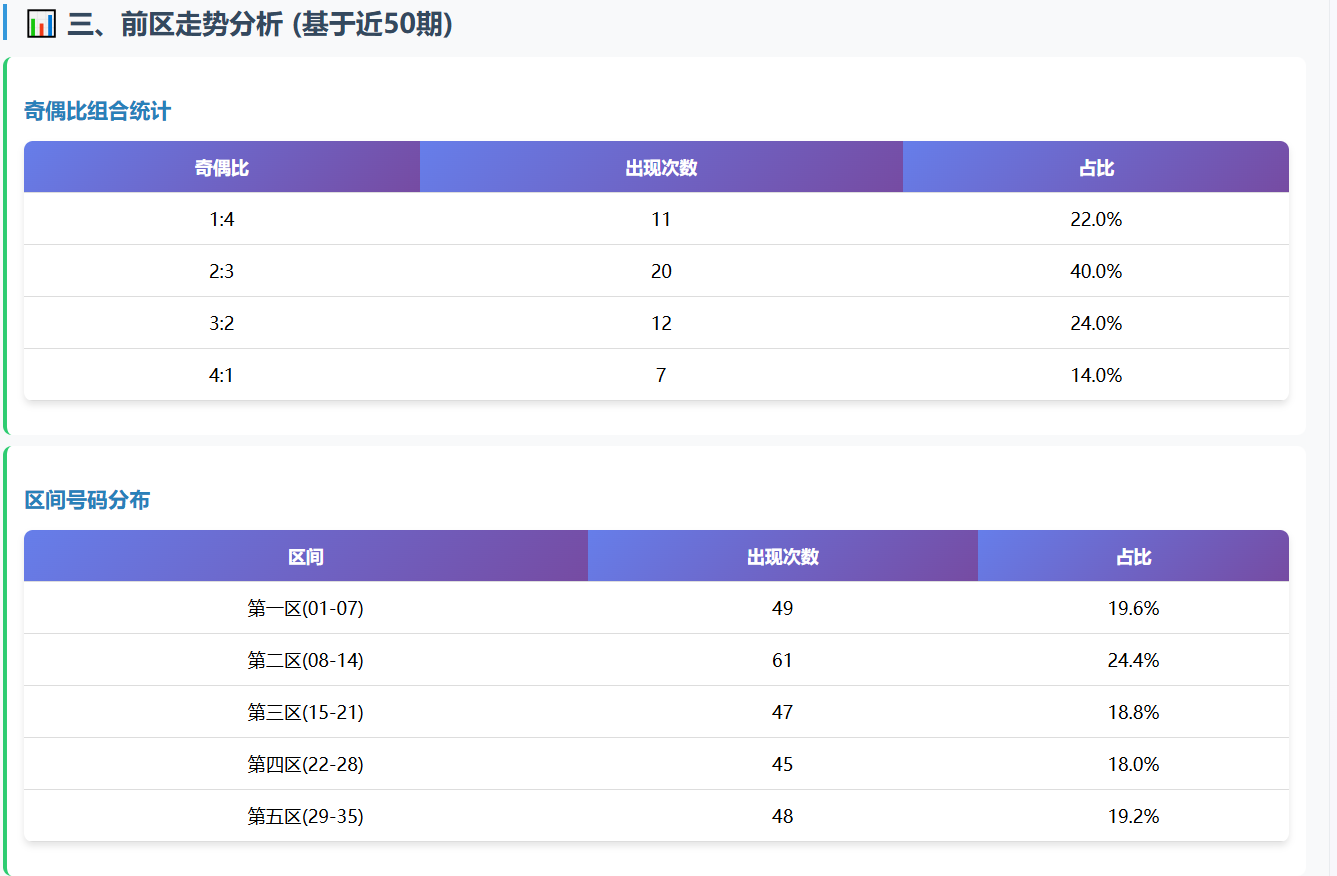
Task: Select the 第五区(29-35) row label
Action: click(x=306, y=817)
